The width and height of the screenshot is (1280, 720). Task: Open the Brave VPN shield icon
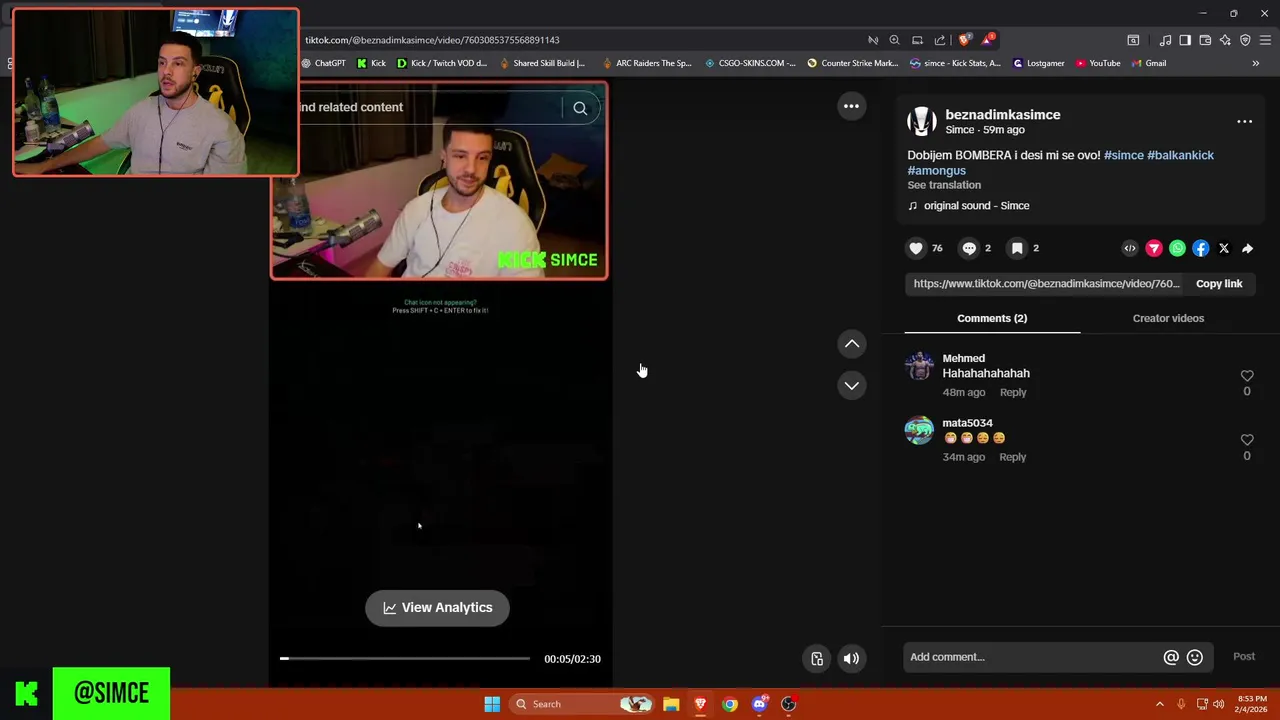pyautogui.click(x=1245, y=40)
